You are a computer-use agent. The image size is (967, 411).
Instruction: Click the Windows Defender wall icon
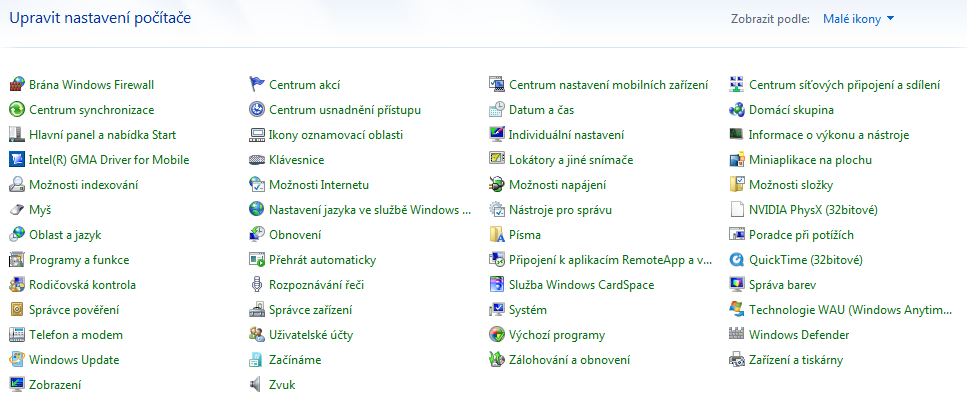tap(737, 334)
